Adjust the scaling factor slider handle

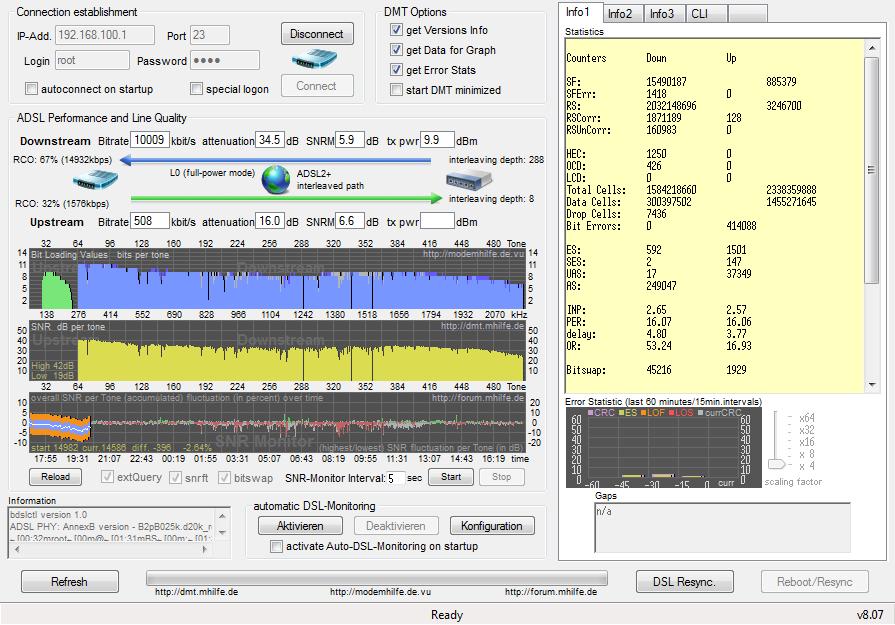[776, 464]
